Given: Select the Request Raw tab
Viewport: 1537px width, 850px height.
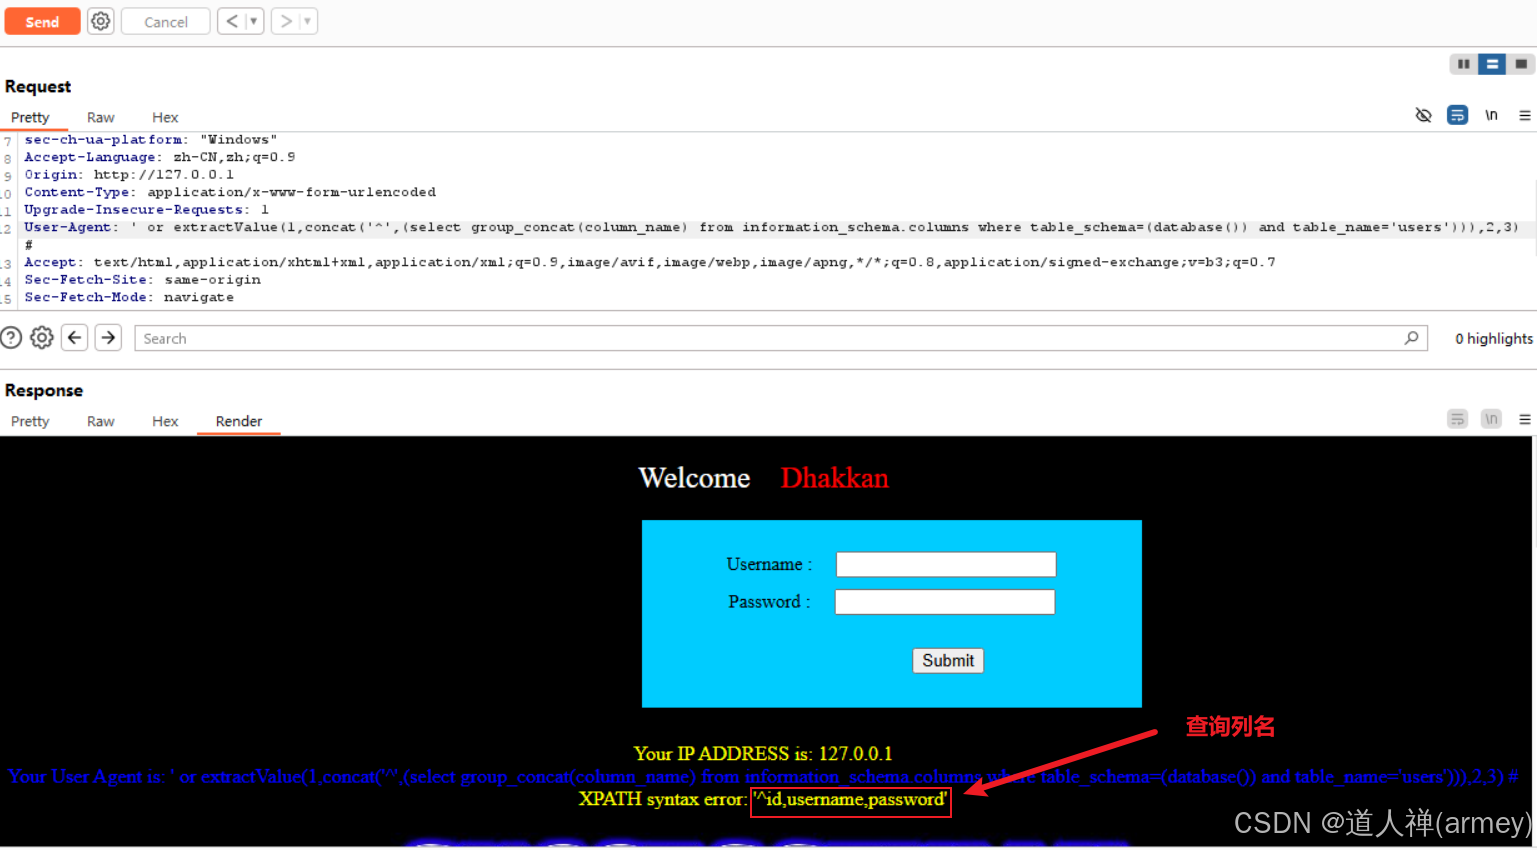Looking at the screenshot, I should tap(101, 117).
